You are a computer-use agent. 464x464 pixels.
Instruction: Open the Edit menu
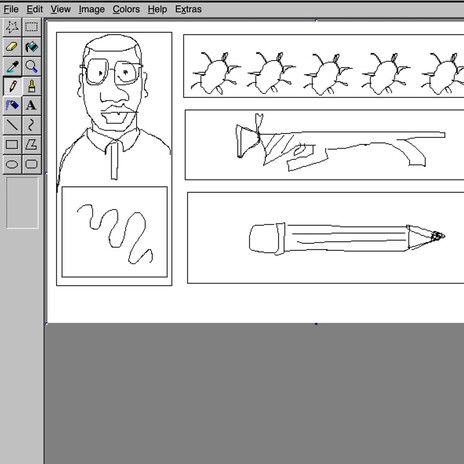[x=35, y=9]
